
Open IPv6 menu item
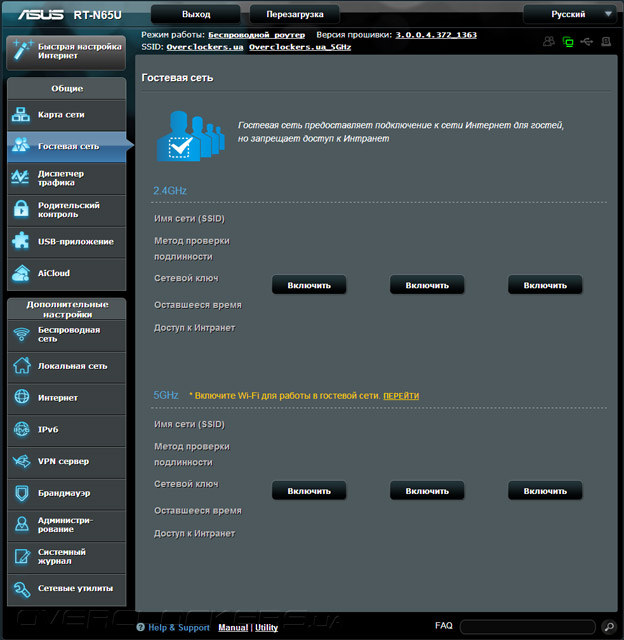(67, 430)
